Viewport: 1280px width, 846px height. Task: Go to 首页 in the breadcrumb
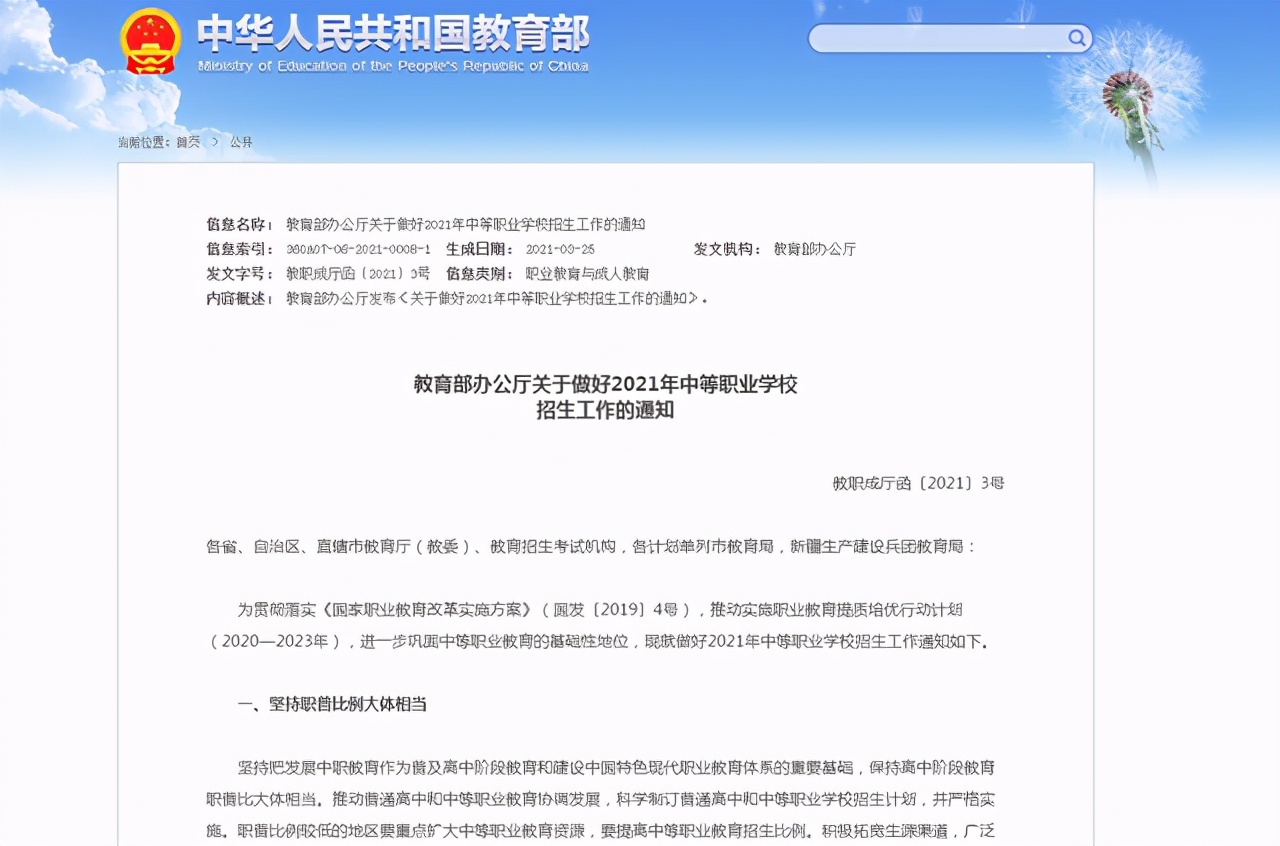tap(188, 142)
